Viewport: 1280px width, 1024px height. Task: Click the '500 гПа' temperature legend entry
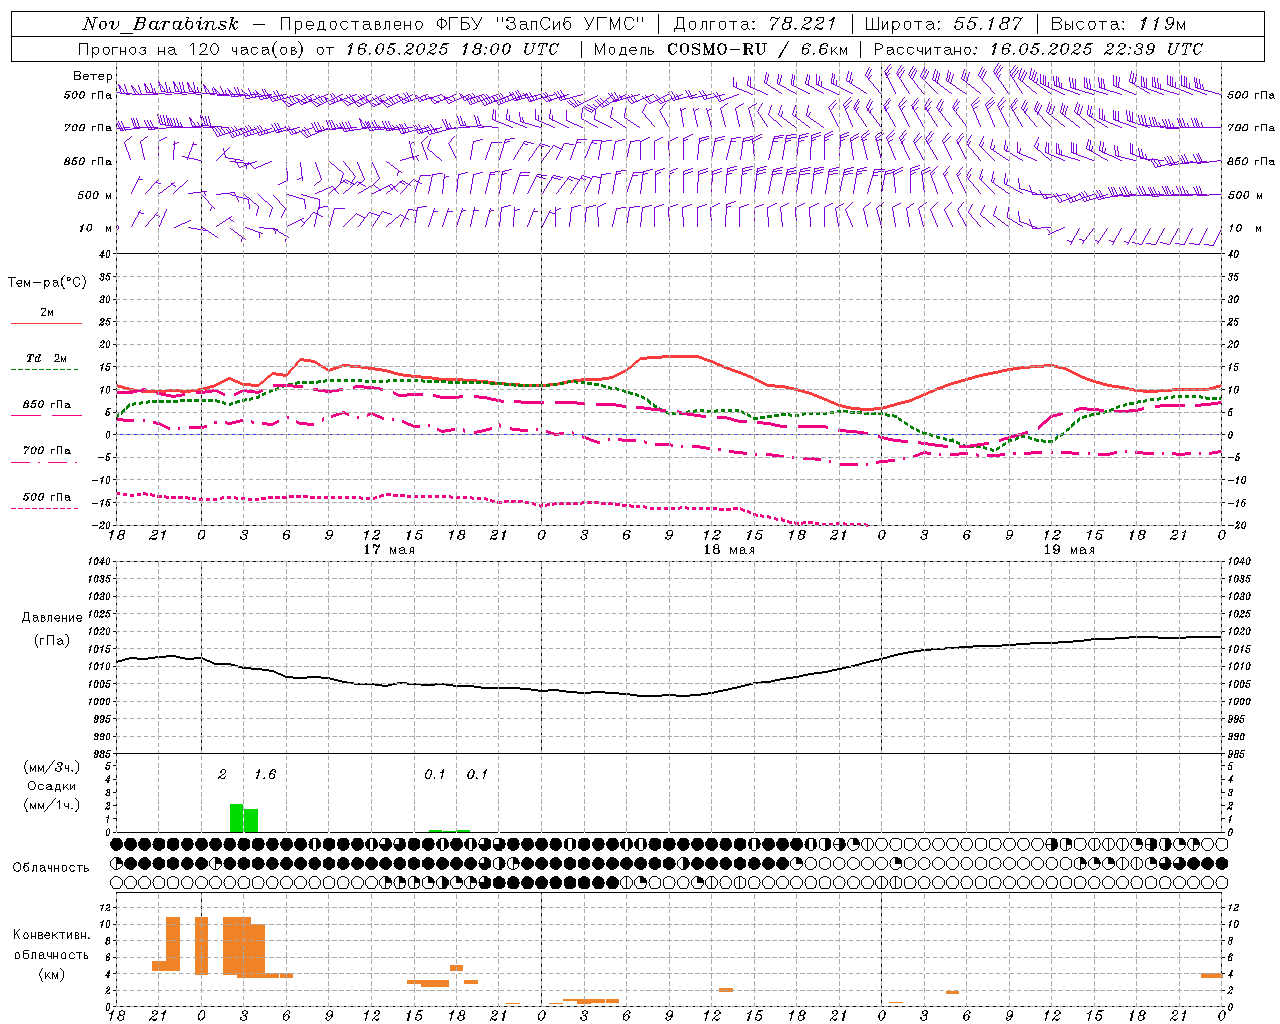47,497
